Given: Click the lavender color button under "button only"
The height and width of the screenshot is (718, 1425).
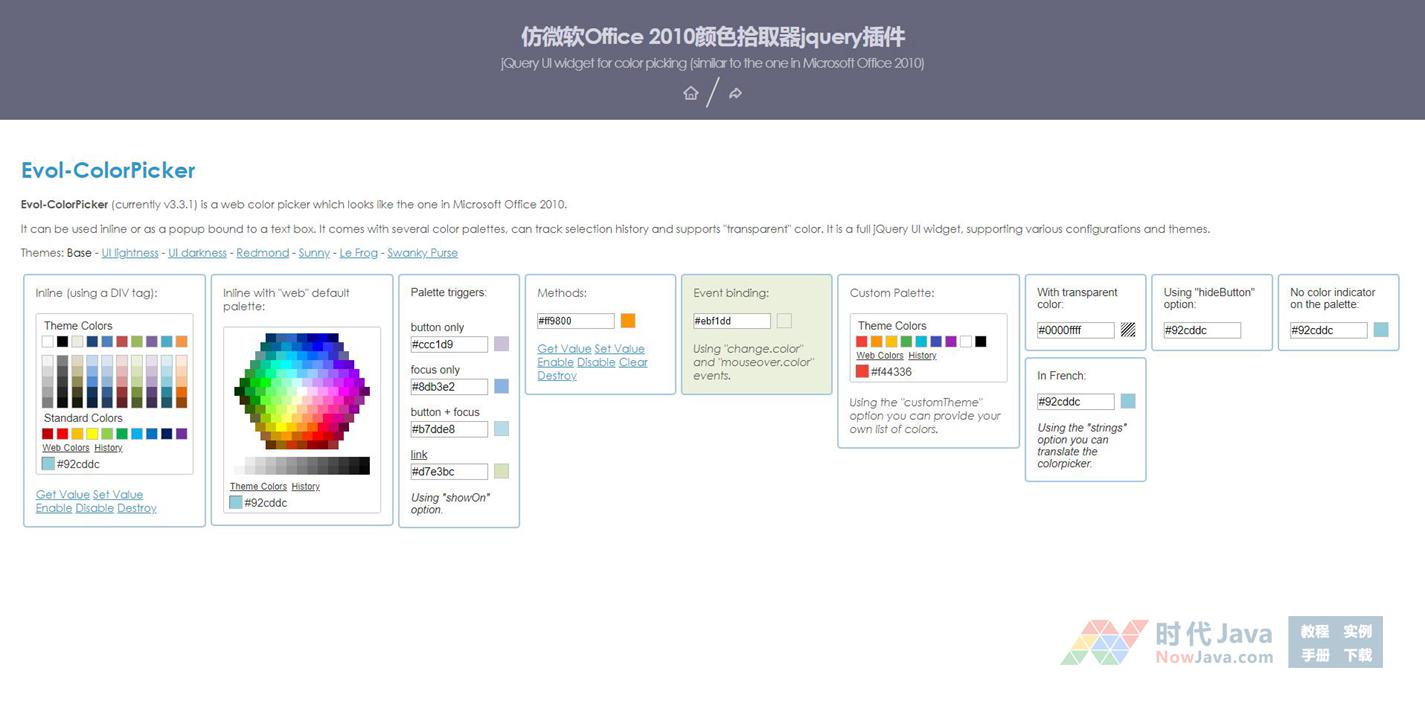Looking at the screenshot, I should click(501, 344).
